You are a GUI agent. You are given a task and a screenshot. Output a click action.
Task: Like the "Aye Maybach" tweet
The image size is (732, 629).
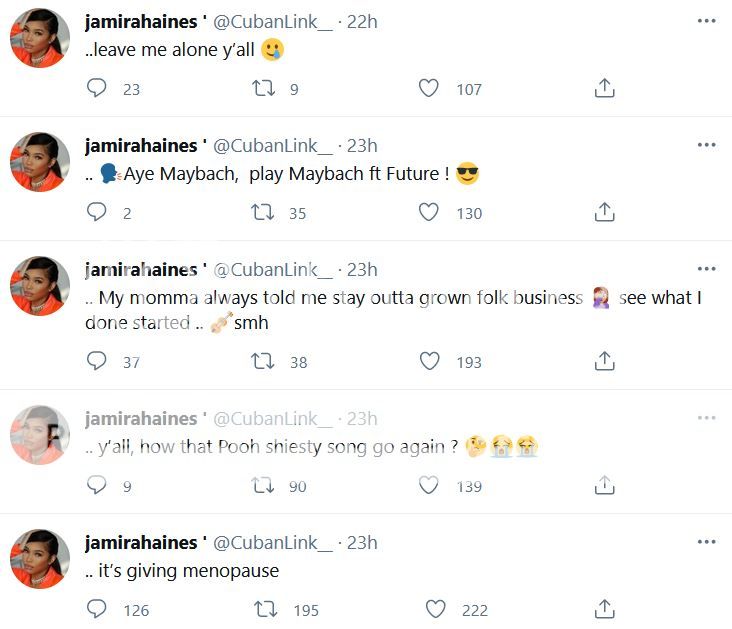point(428,212)
